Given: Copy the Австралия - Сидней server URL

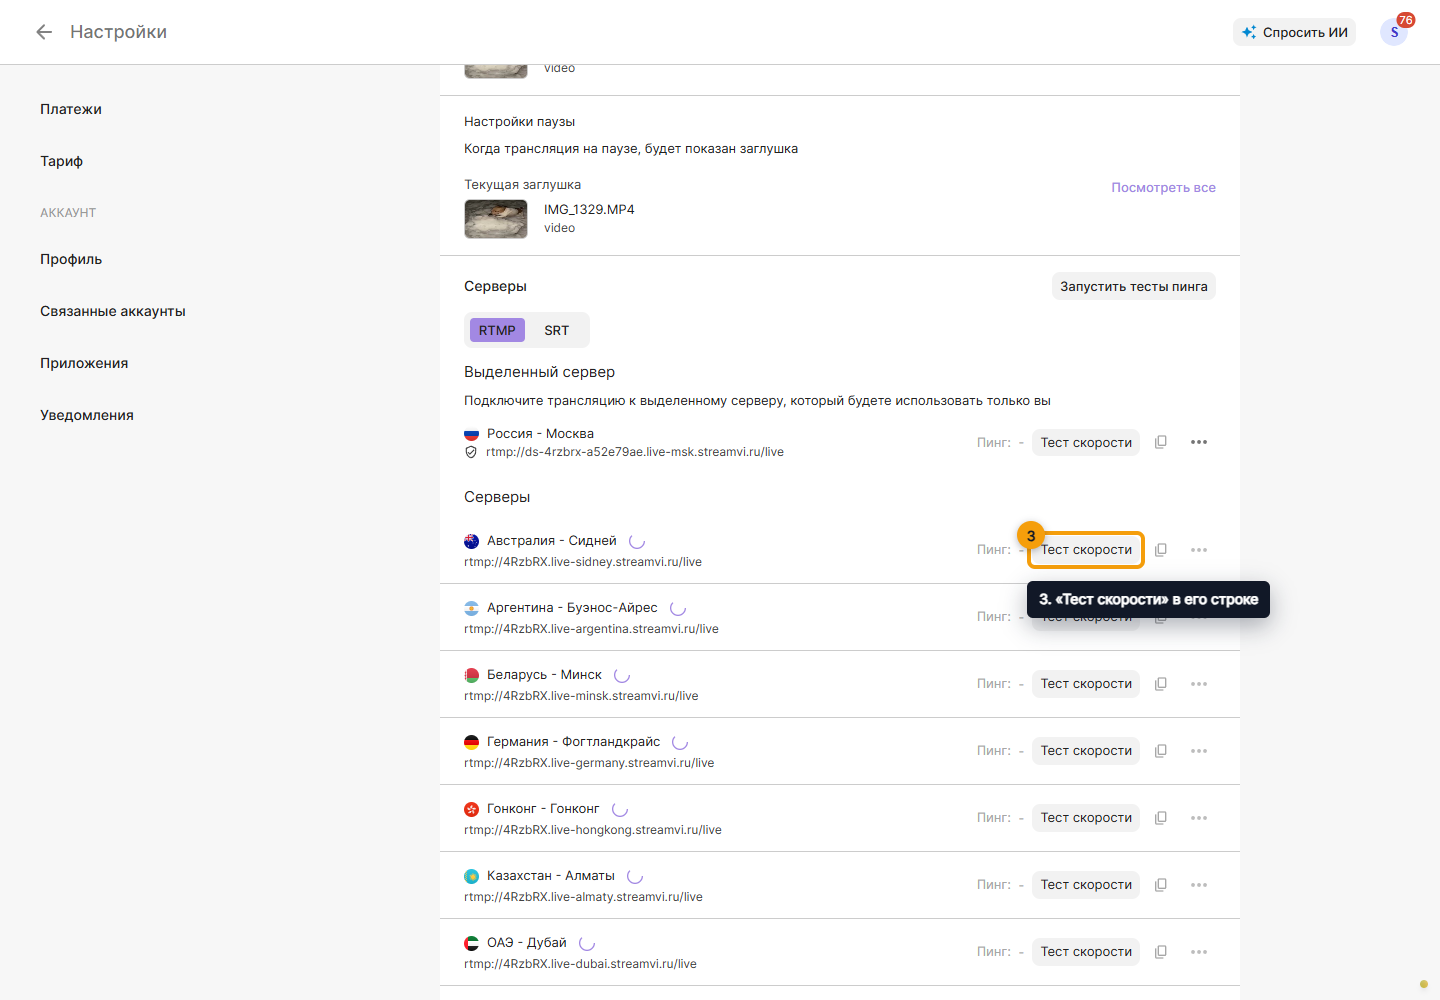Looking at the screenshot, I should [1161, 550].
